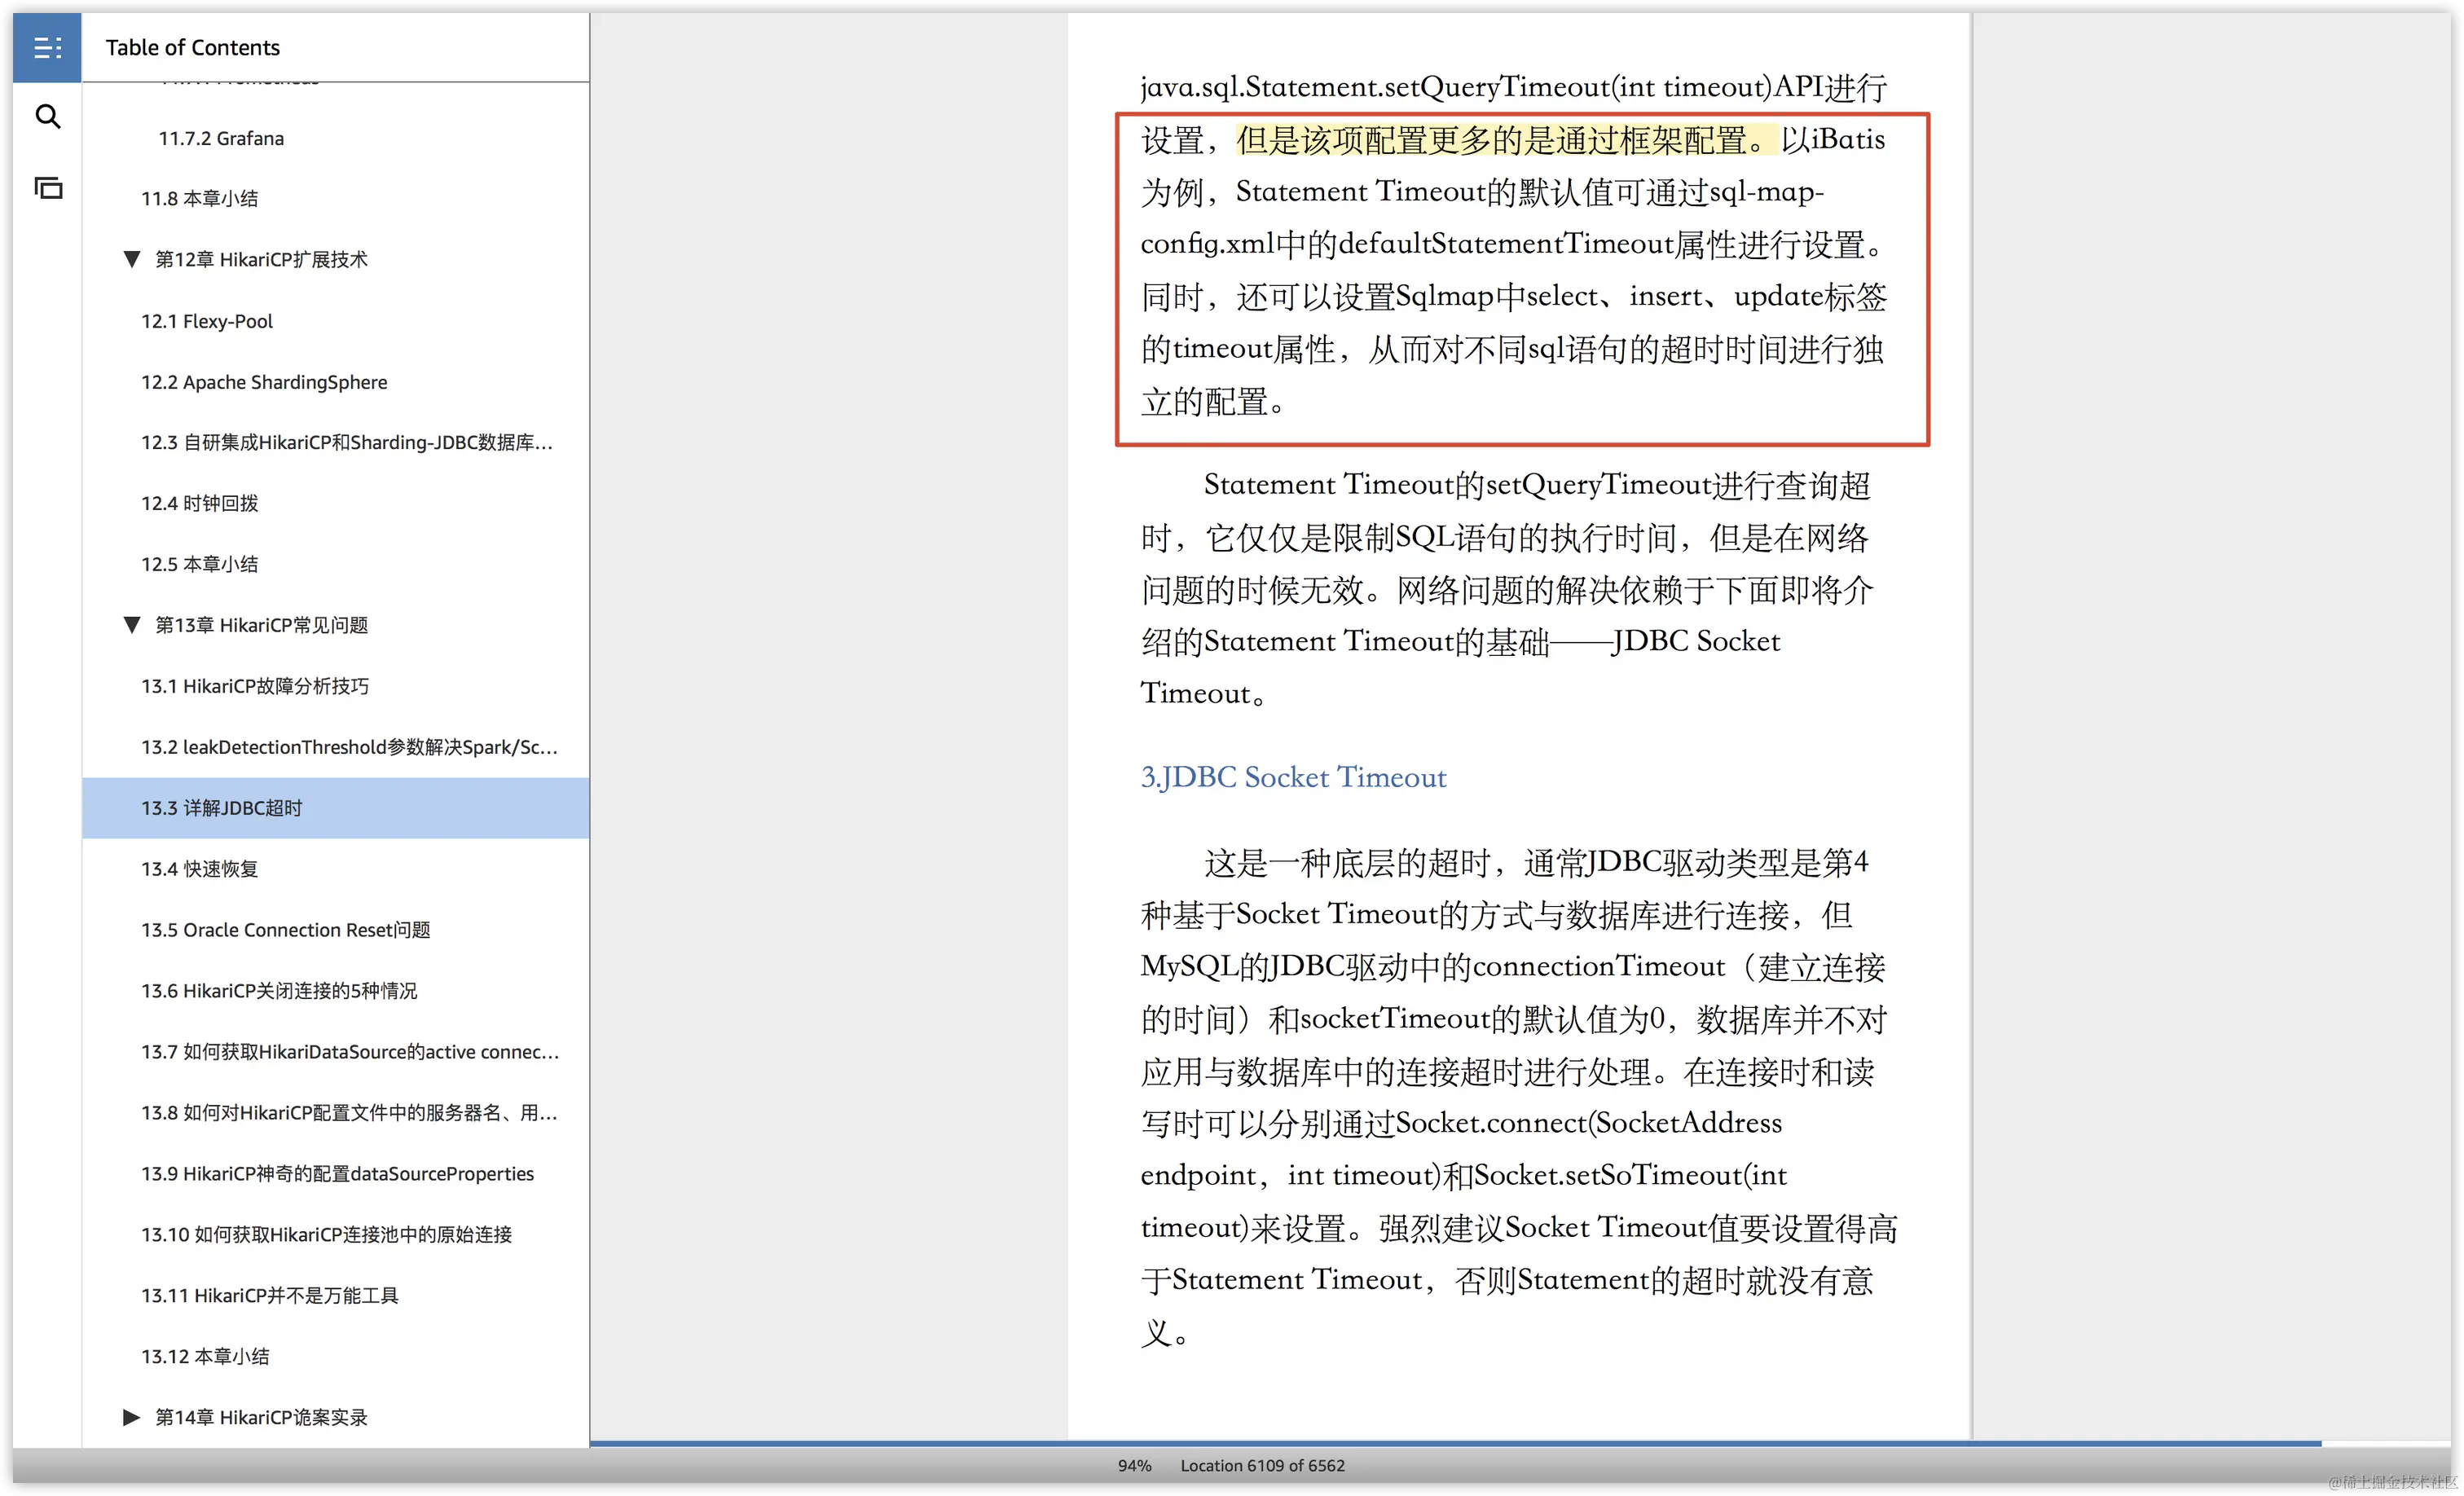Open the notebook flashcards icon in sidebar
Screen dimensions: 2464x1496
point(47,188)
